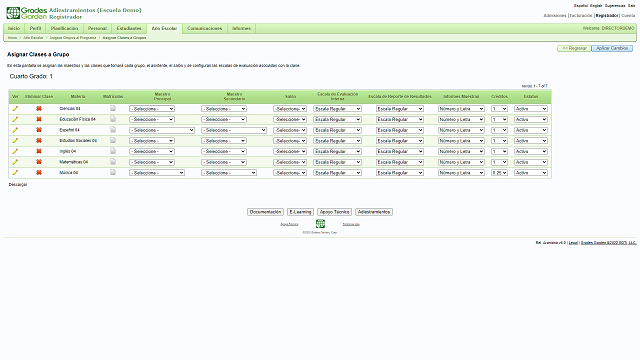Screen dimensions: 640x360
Task: Open Maestro Principal dropdown for Música 04
Action: tap(157, 173)
